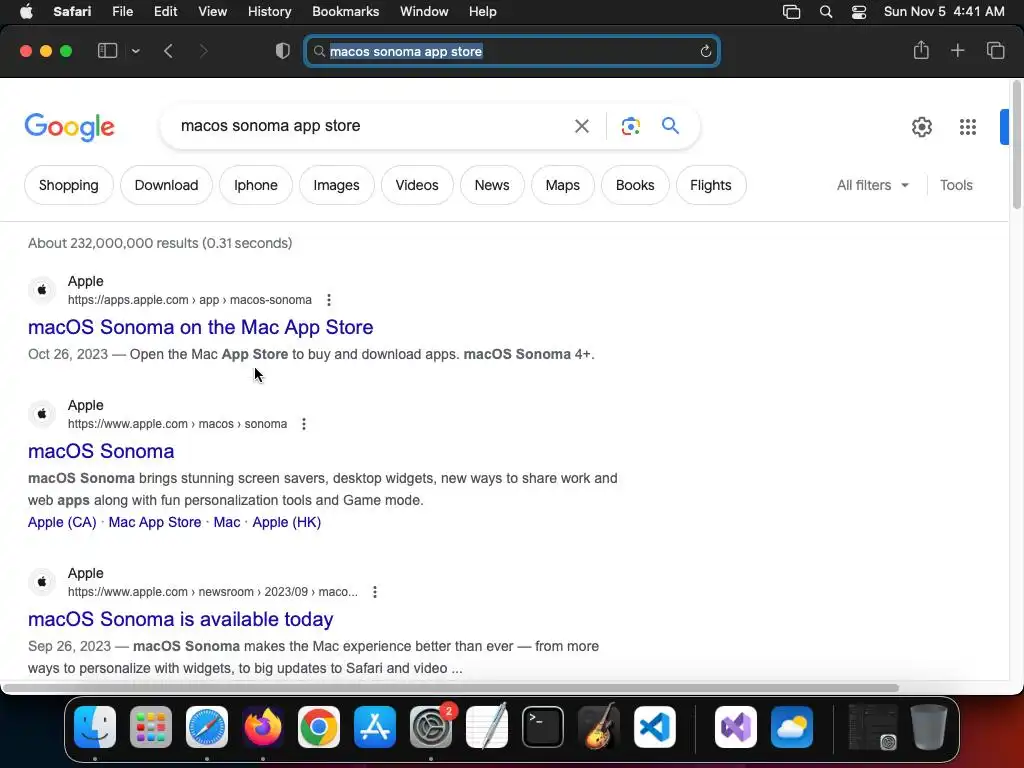The image size is (1024, 768).
Task: Open the Google apps grid
Action: coord(968,127)
